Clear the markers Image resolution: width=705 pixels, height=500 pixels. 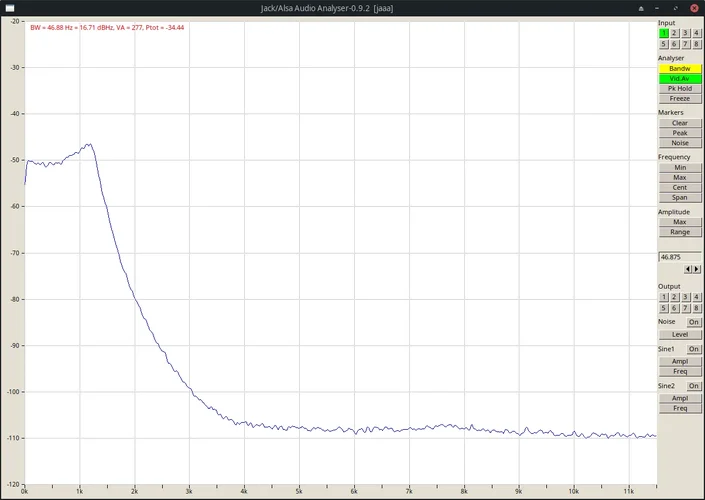pyautogui.click(x=680, y=123)
